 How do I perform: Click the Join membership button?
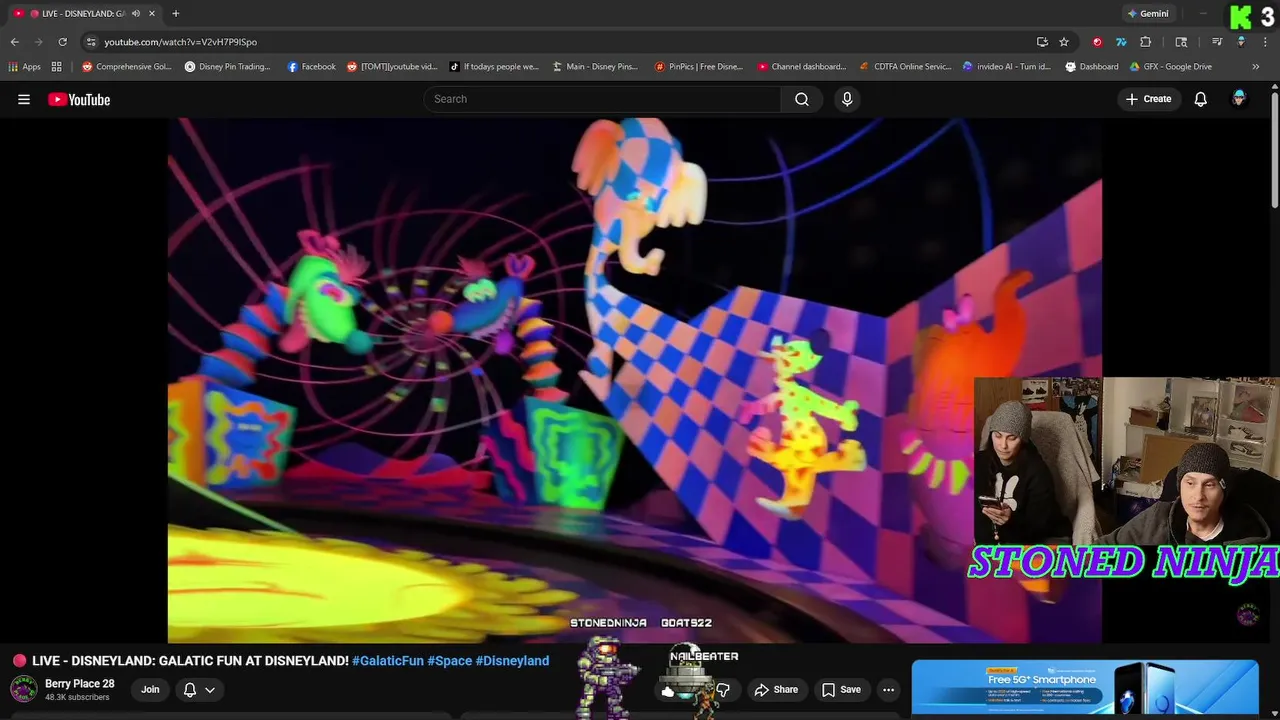click(150, 689)
